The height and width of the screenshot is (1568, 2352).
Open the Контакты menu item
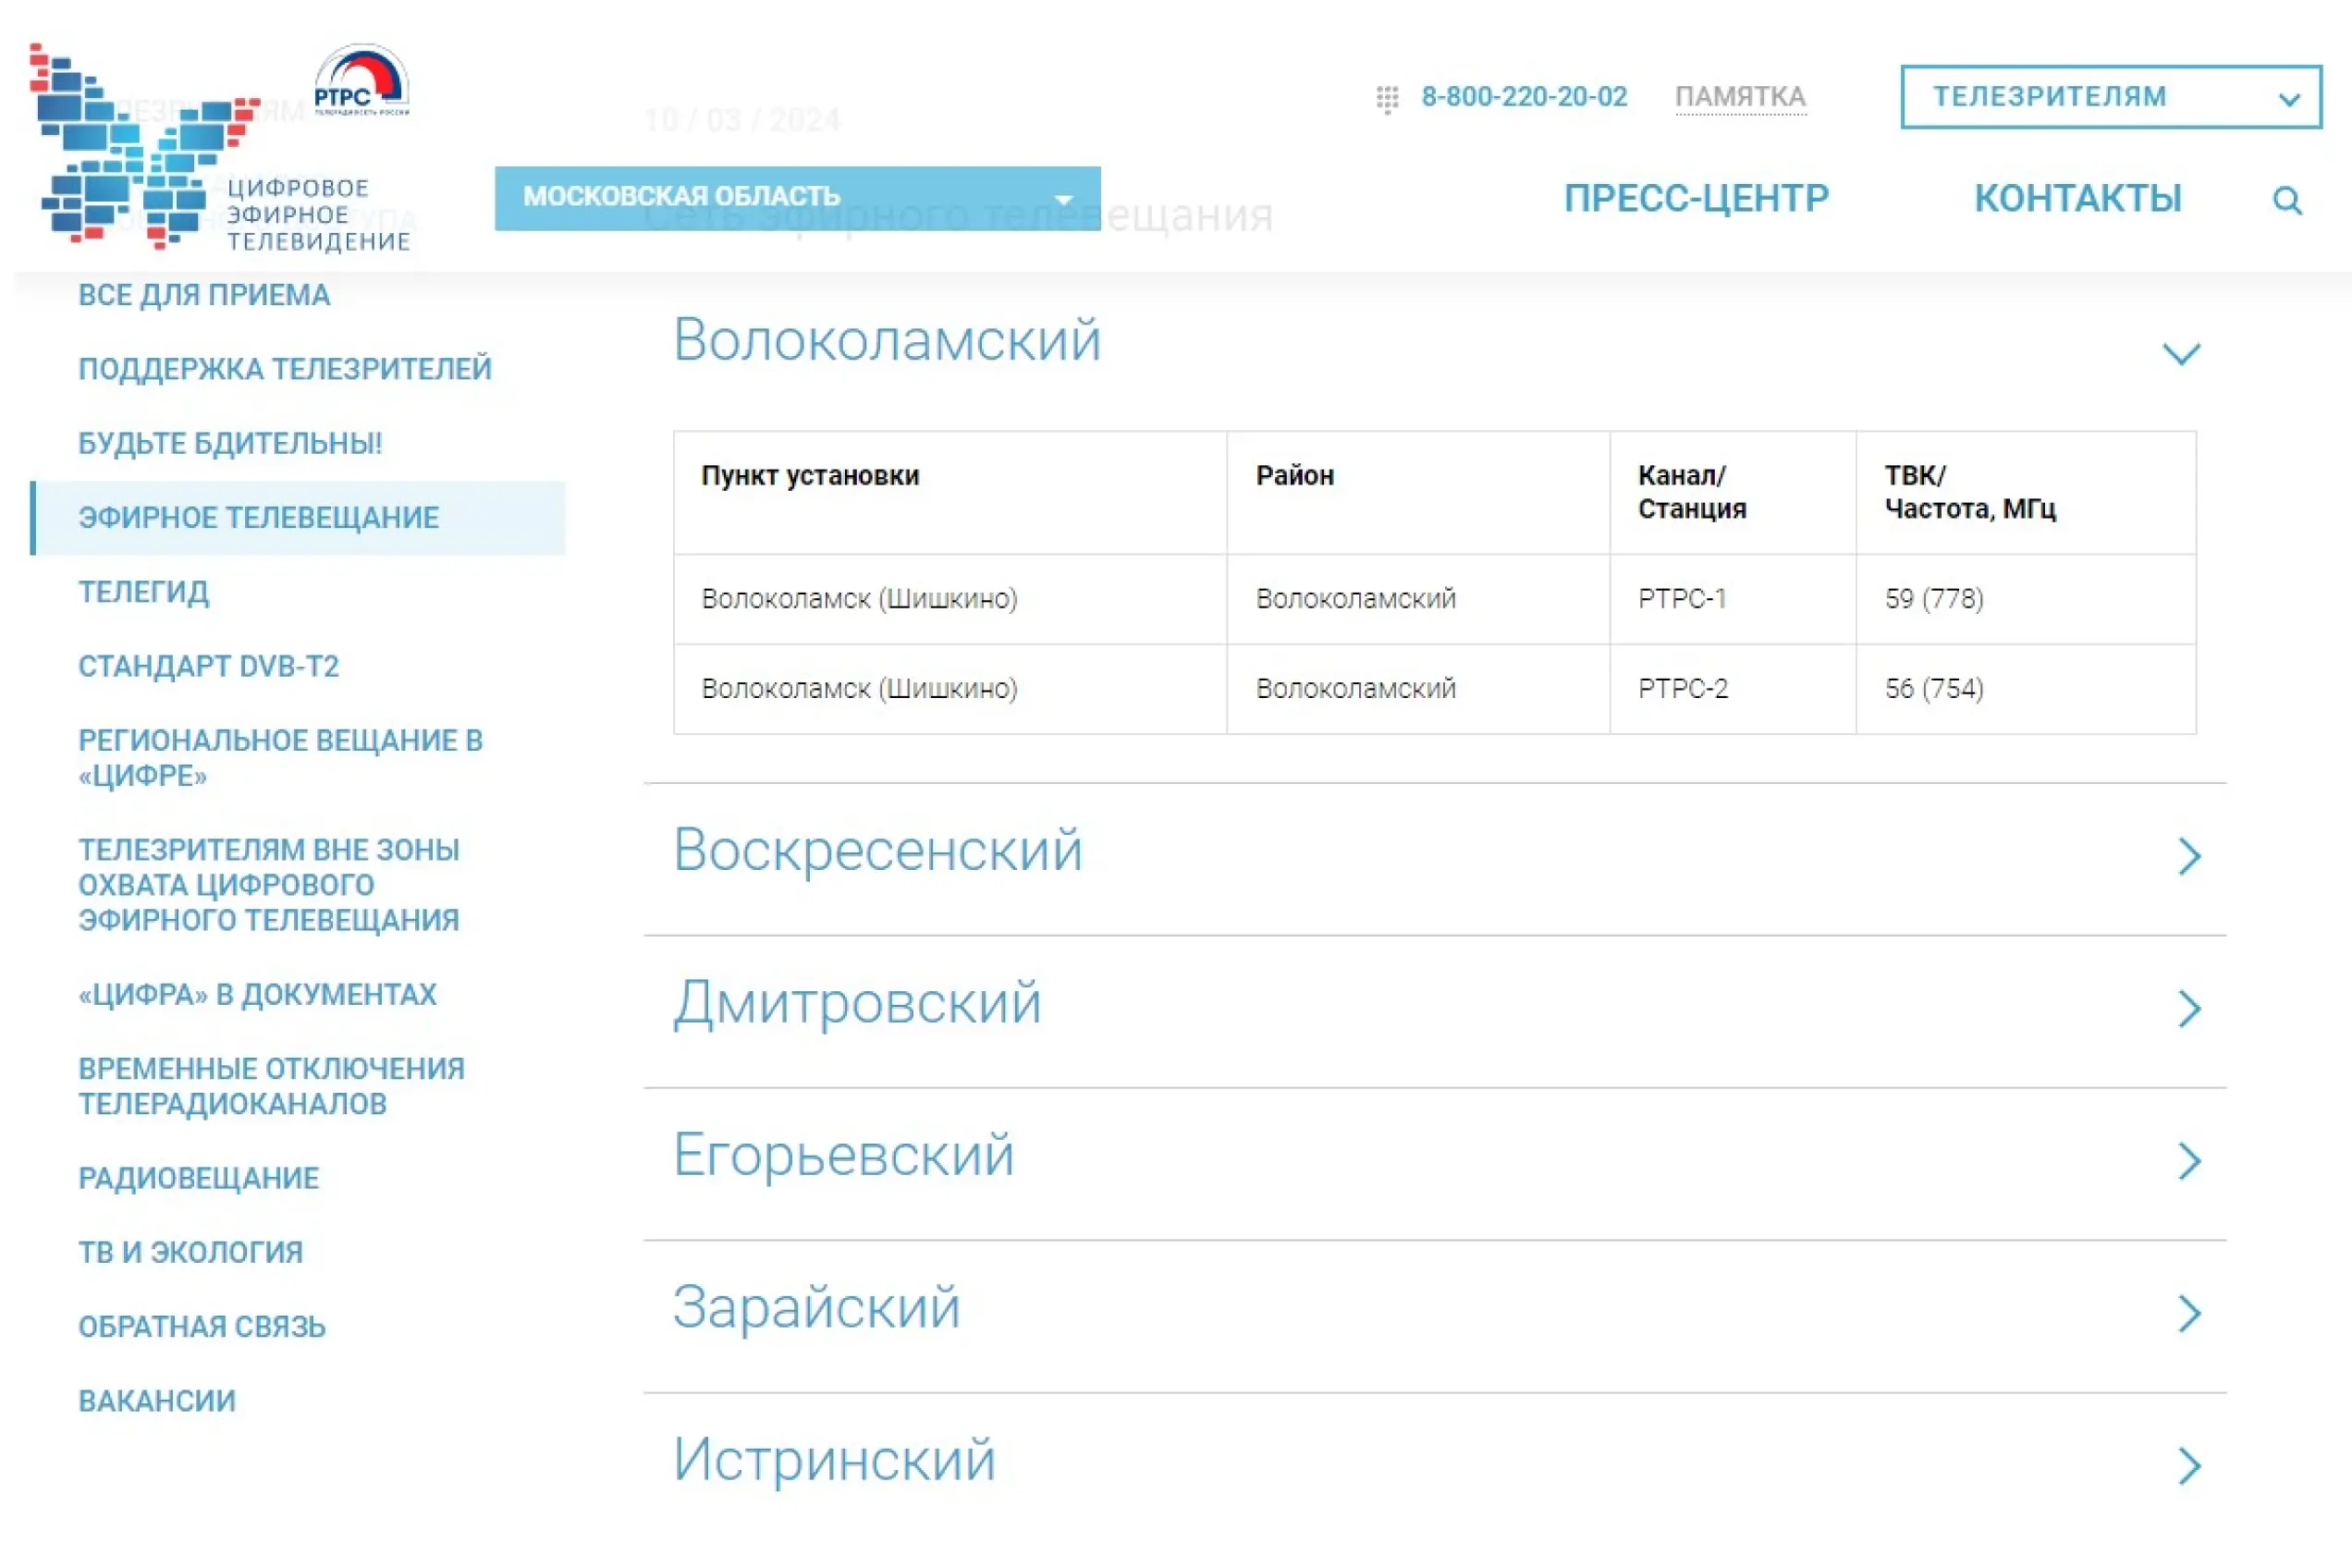pos(2077,198)
